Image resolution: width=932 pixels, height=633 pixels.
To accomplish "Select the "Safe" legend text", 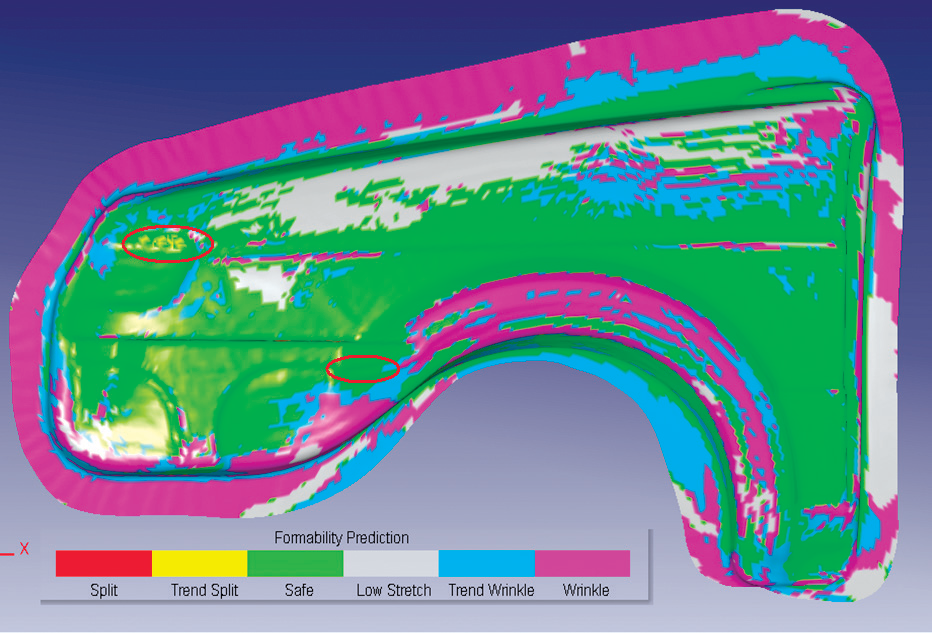I will (299, 591).
